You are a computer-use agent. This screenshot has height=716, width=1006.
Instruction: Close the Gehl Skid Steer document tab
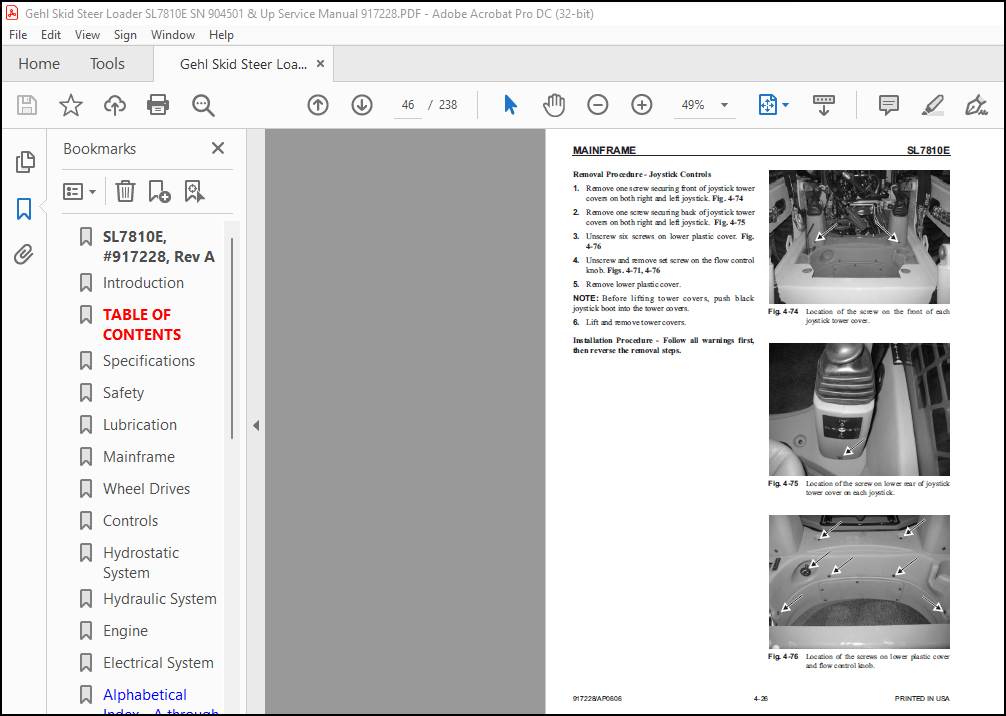pyautogui.click(x=320, y=64)
